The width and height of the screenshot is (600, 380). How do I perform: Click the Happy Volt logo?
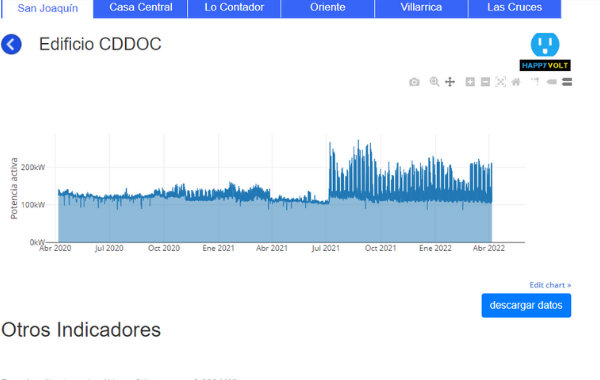(545, 52)
